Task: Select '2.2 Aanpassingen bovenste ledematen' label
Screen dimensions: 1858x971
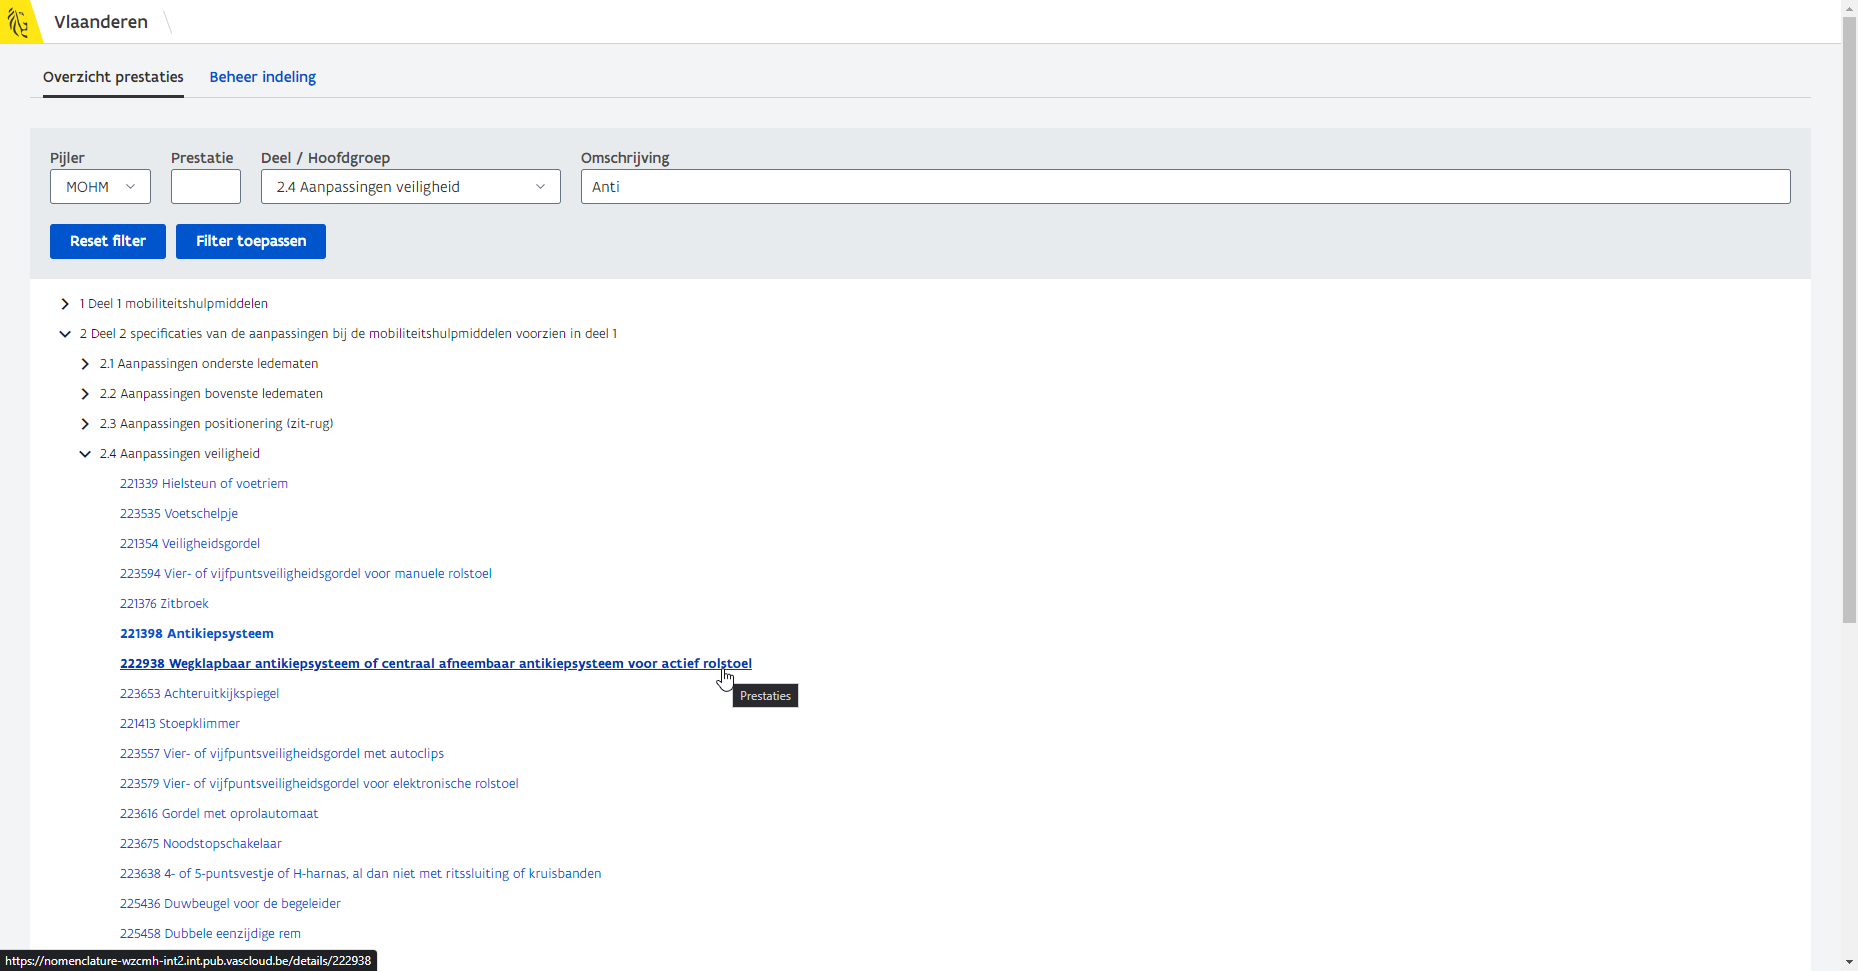Action: click(211, 394)
